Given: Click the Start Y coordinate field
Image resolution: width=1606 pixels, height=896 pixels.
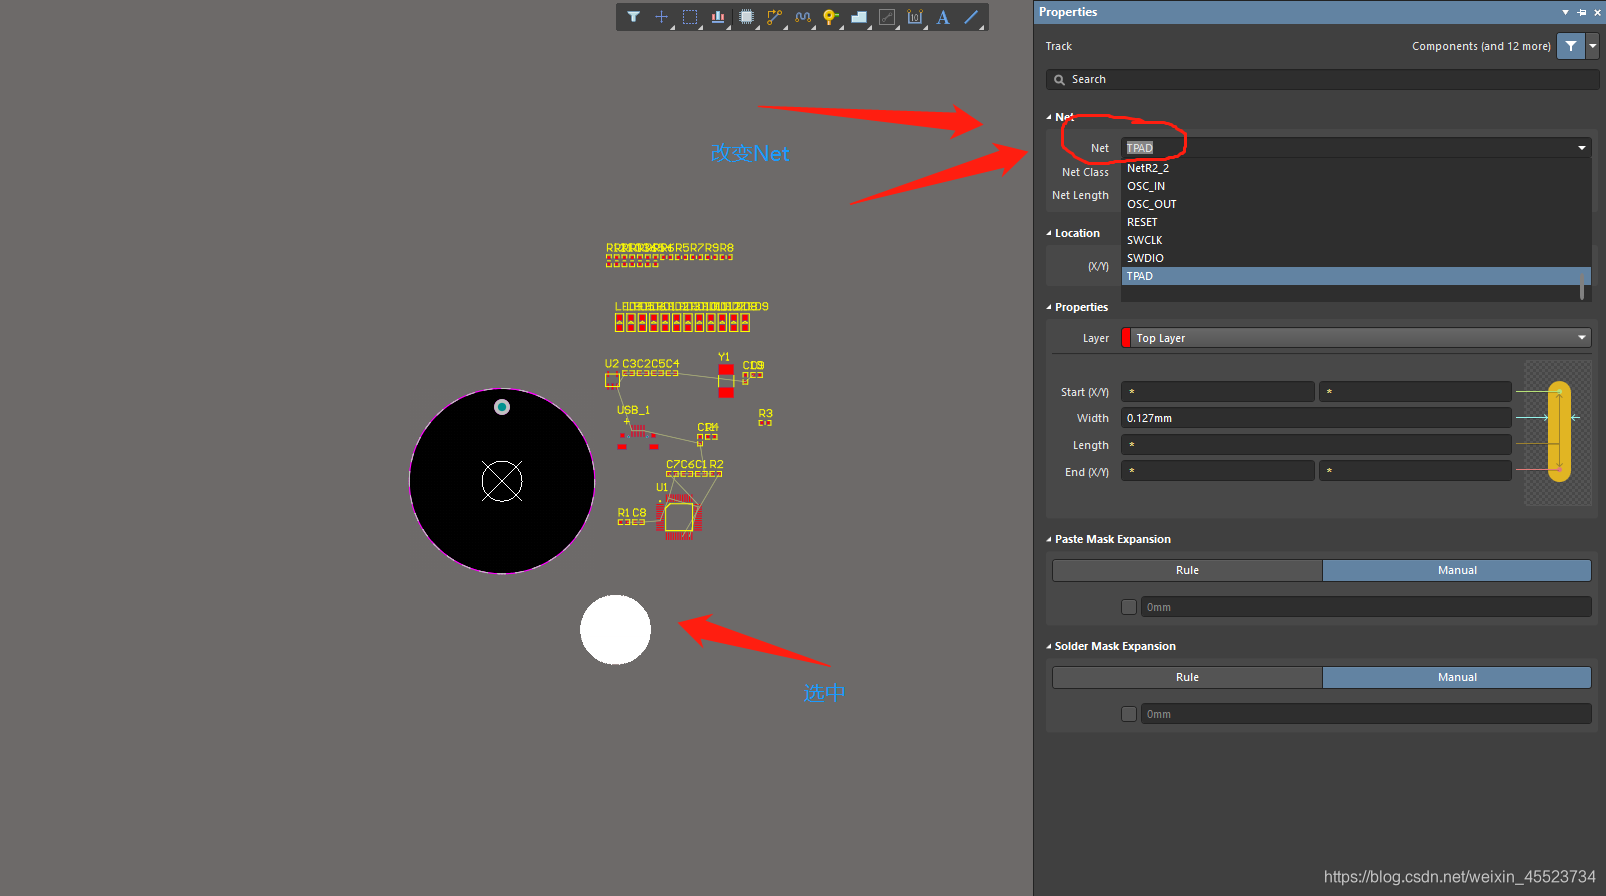Looking at the screenshot, I should click(x=1415, y=392).
